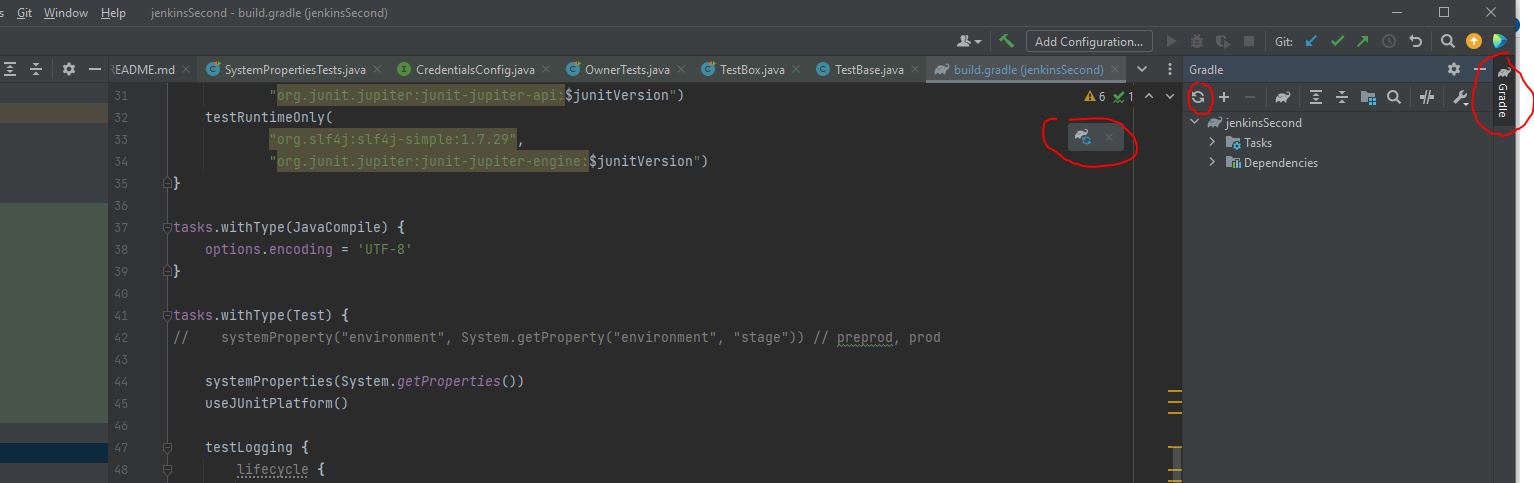Hide left project panel minus icon
This screenshot has width=1534, height=483.
coord(94,69)
